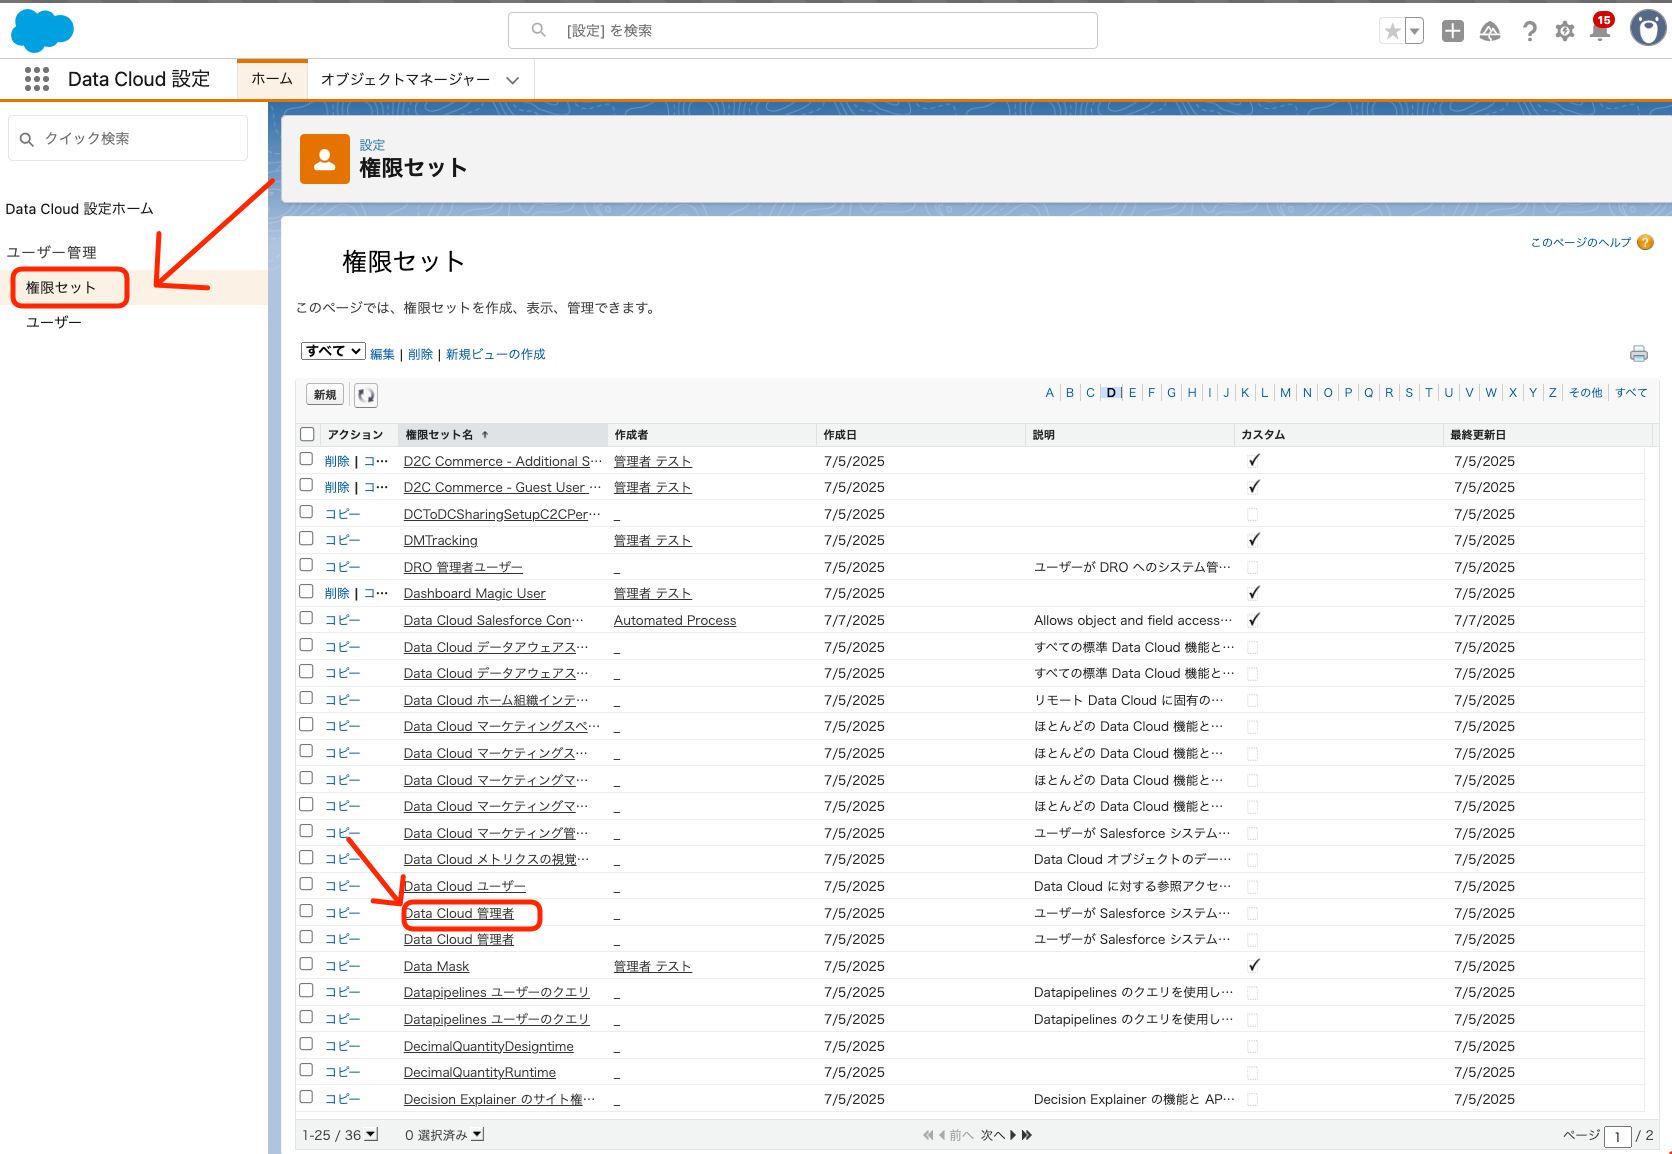Click the Salesforce cloud logo

click(42, 30)
